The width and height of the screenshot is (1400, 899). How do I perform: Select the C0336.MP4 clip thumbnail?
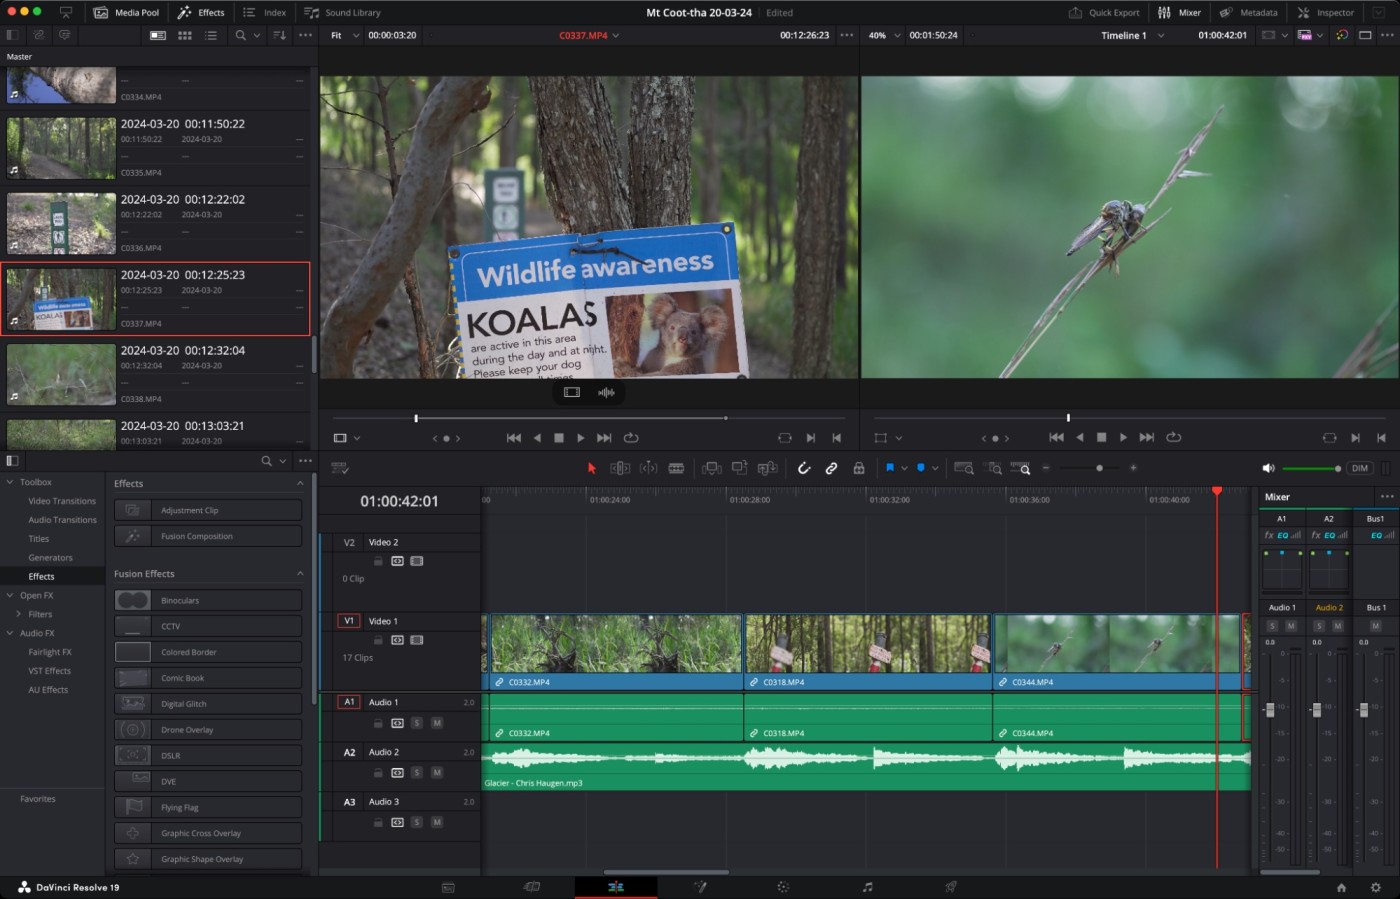click(x=61, y=222)
